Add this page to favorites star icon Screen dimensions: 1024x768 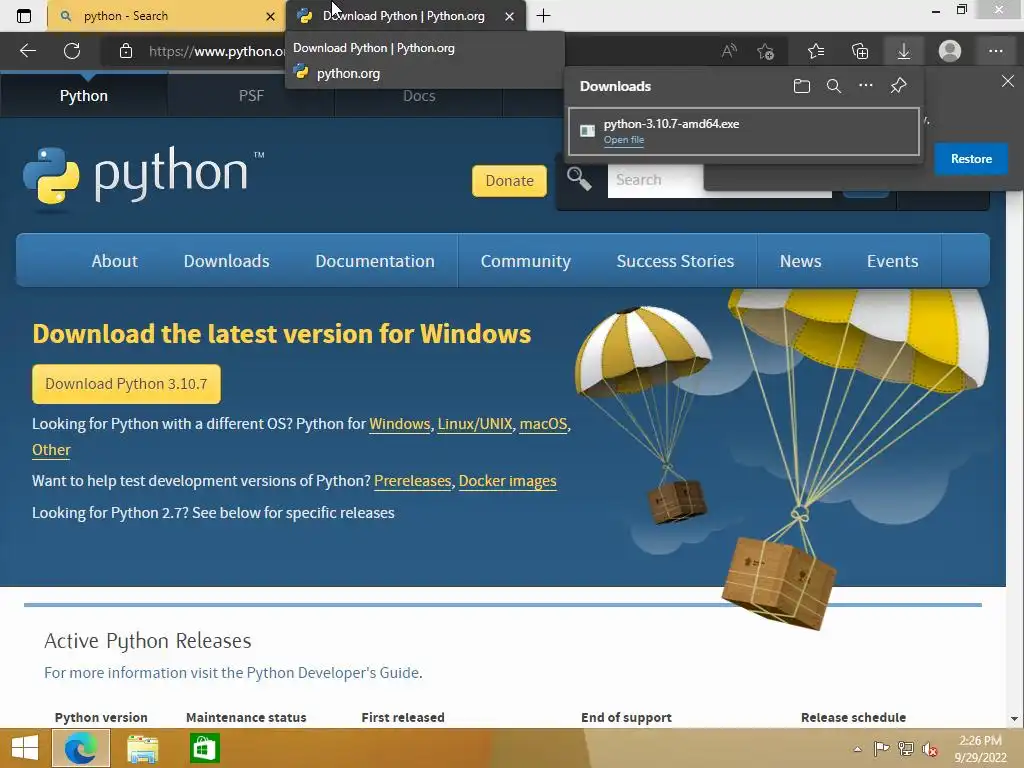point(765,51)
